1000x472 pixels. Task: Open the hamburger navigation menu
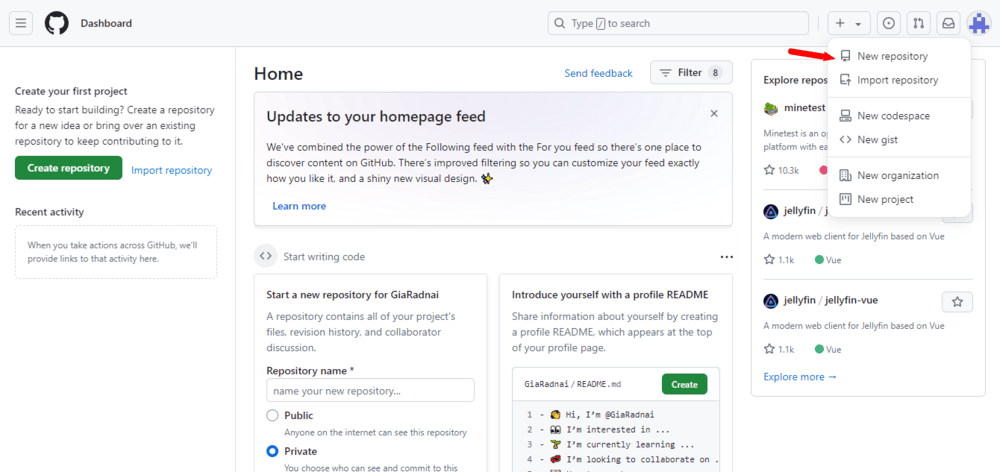22,23
